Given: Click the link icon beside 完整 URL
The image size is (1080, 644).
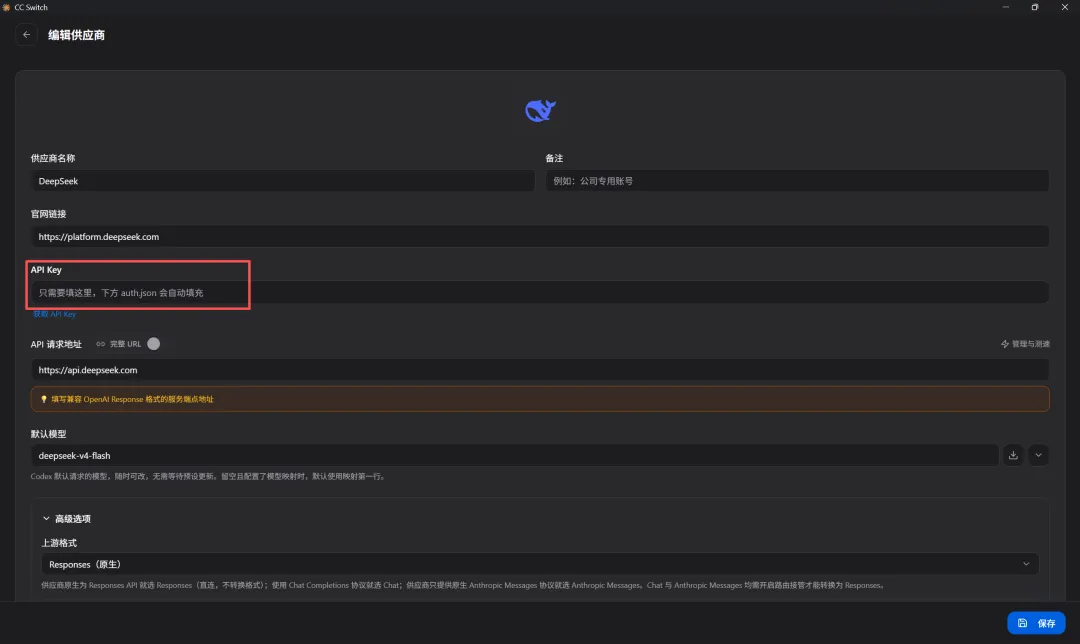Looking at the screenshot, I should pyautogui.click(x=101, y=344).
